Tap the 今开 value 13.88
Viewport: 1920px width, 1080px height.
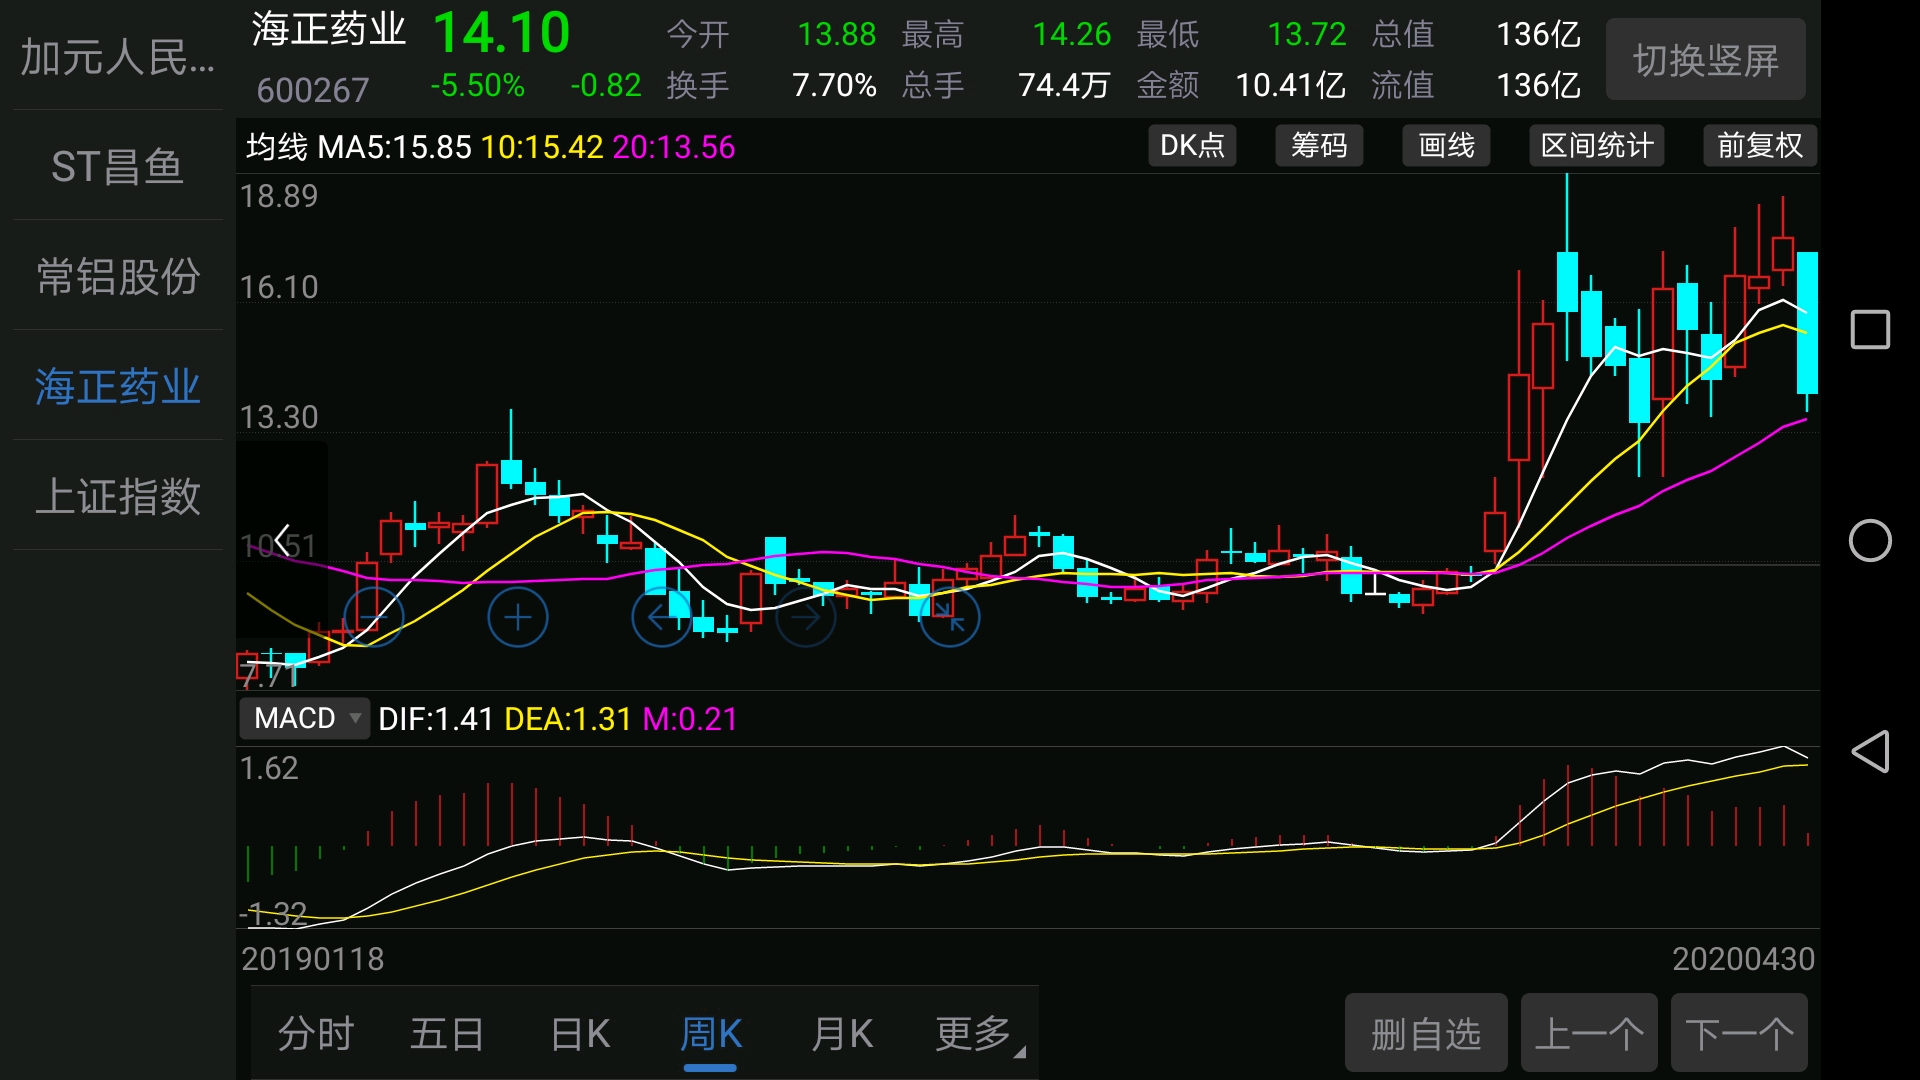pos(836,34)
